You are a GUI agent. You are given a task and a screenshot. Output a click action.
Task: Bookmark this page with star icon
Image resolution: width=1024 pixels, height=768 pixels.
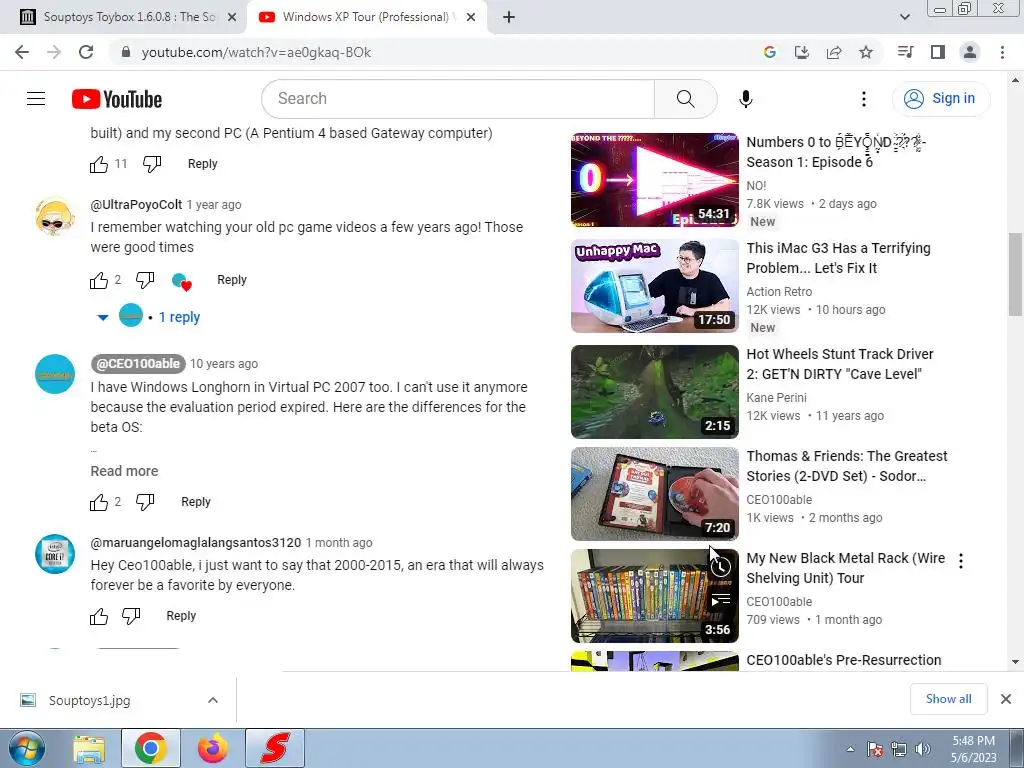[866, 52]
